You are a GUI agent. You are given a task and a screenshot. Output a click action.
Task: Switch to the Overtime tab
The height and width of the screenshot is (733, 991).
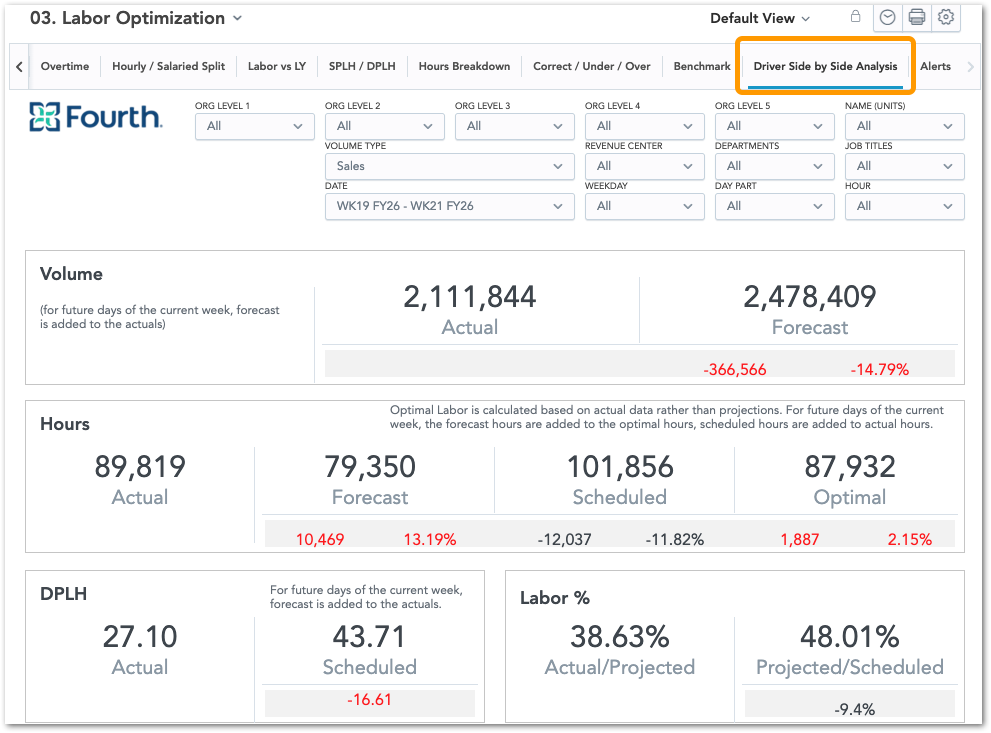click(x=65, y=67)
